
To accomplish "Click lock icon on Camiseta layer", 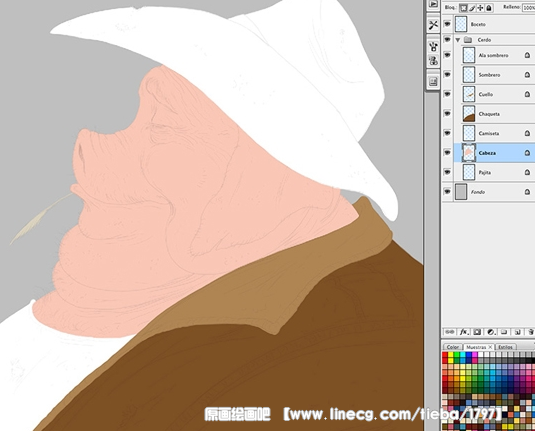I will (527, 133).
